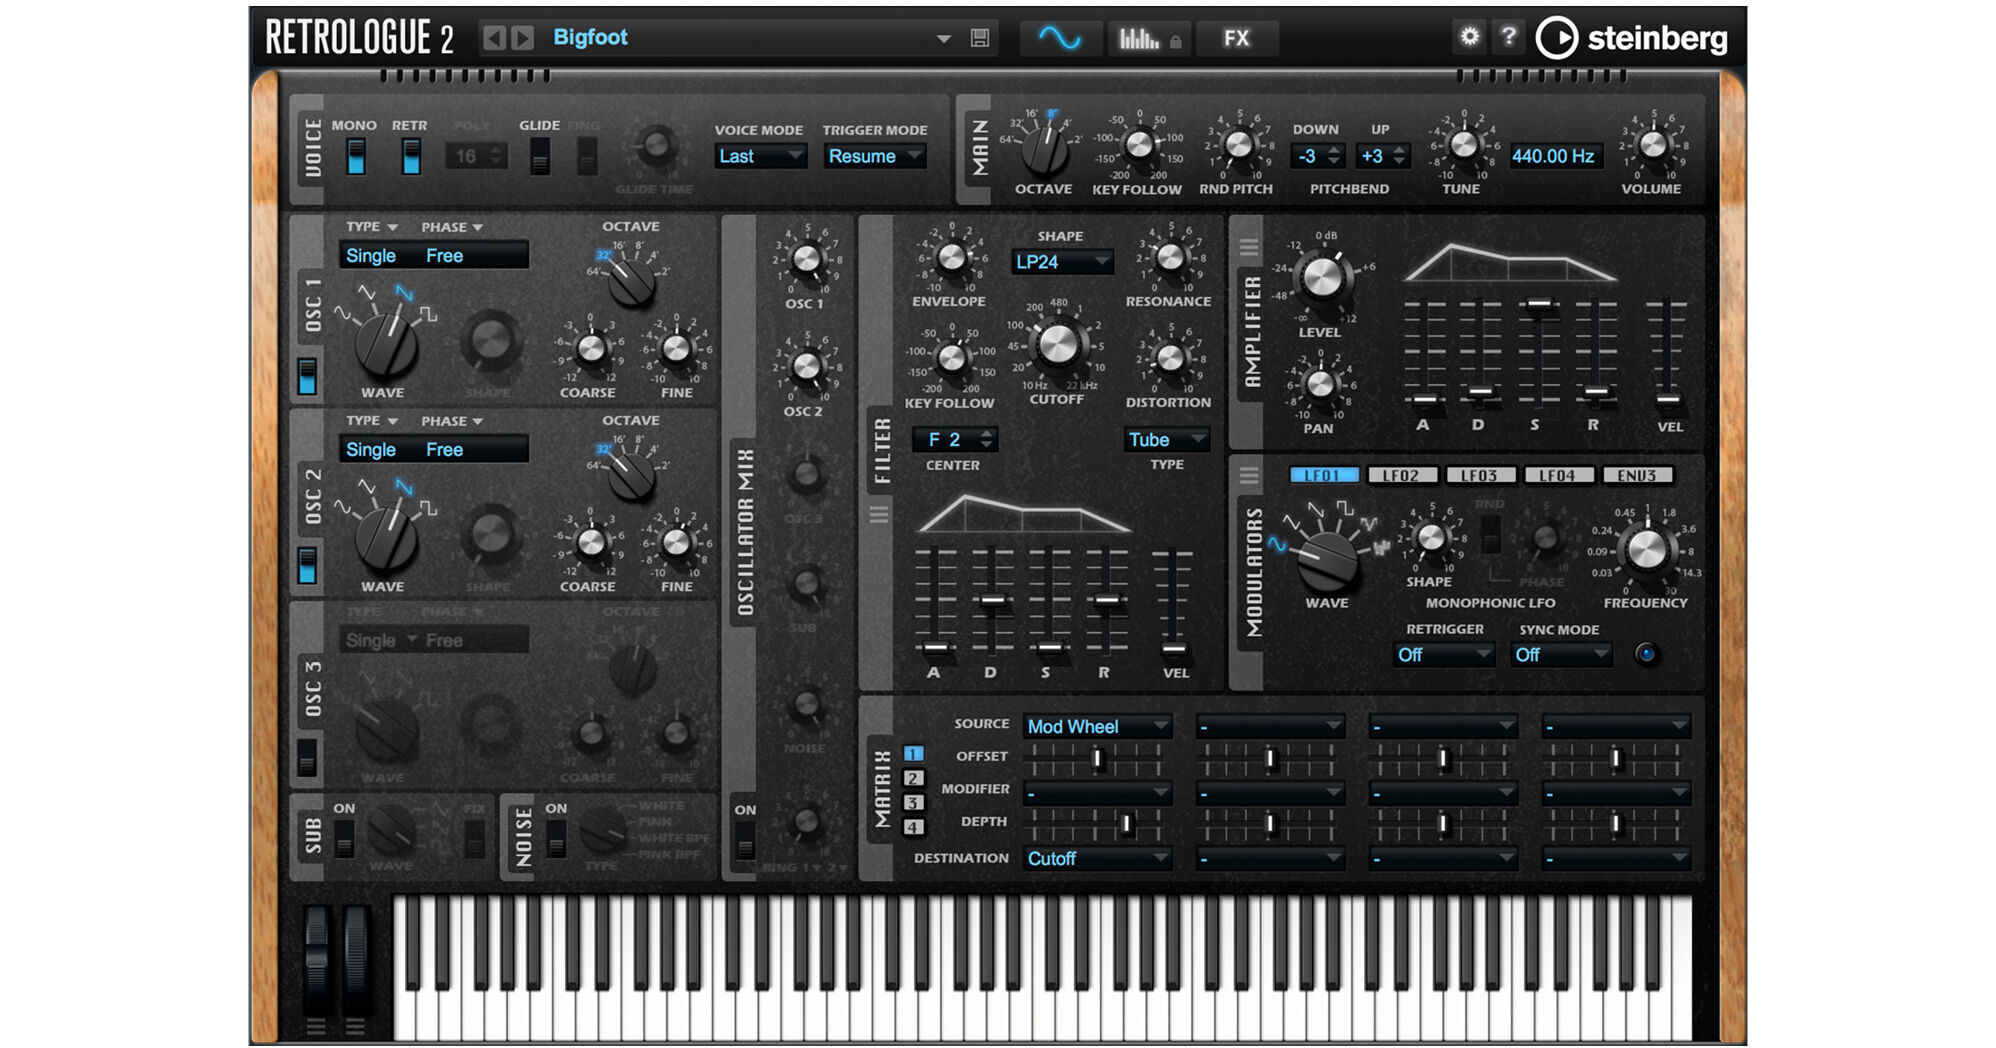Image resolution: width=1996 pixels, height=1048 pixels.
Task: Switch to the LFO4 tab
Action: pyautogui.click(x=1558, y=476)
